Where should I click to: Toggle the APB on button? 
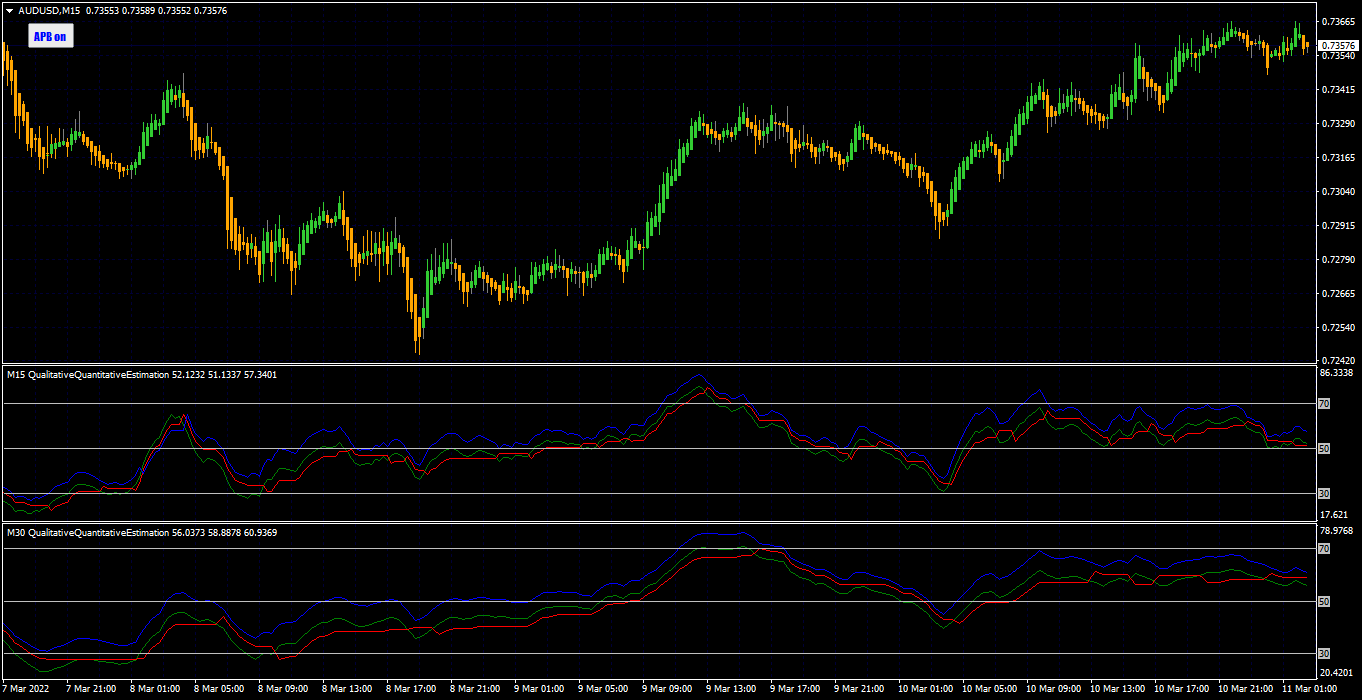(51, 37)
